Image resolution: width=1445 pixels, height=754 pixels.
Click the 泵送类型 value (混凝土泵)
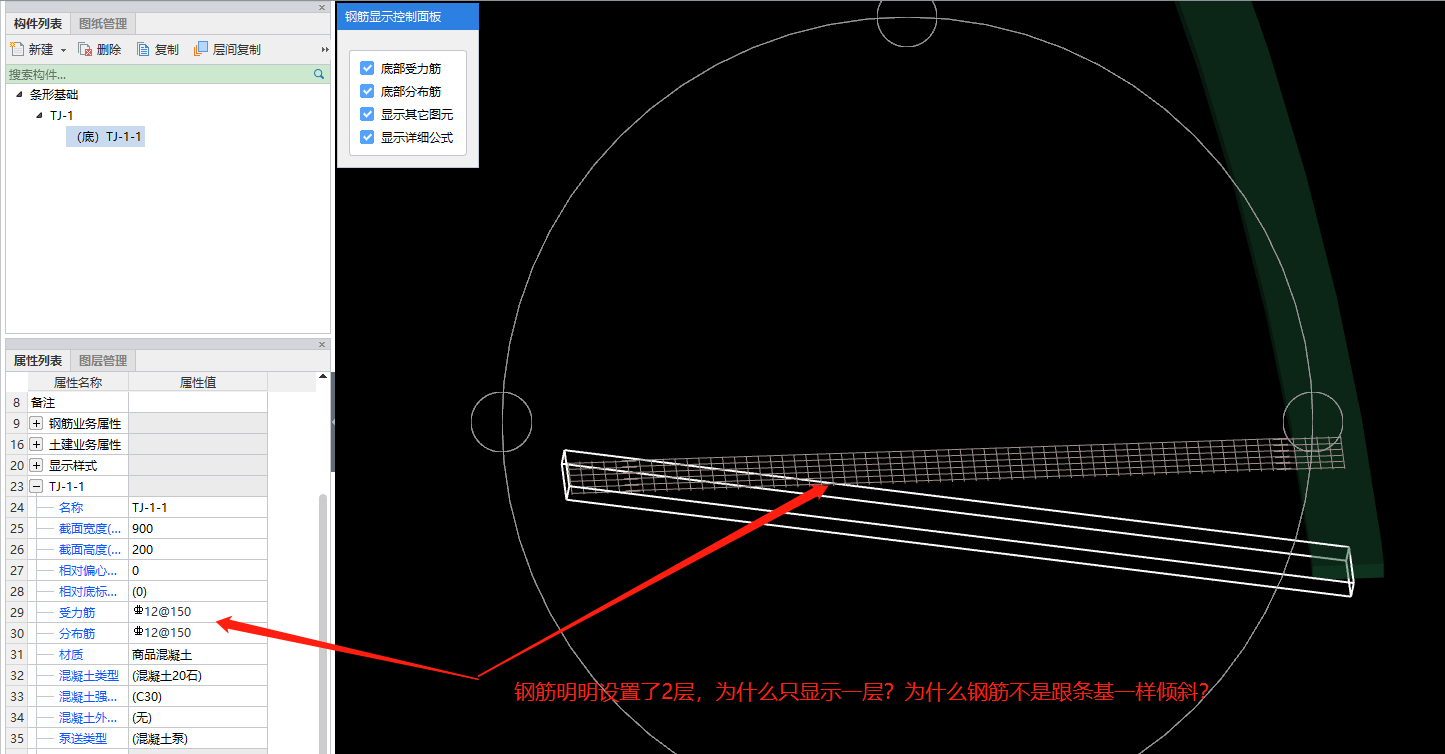pyautogui.click(x=198, y=738)
